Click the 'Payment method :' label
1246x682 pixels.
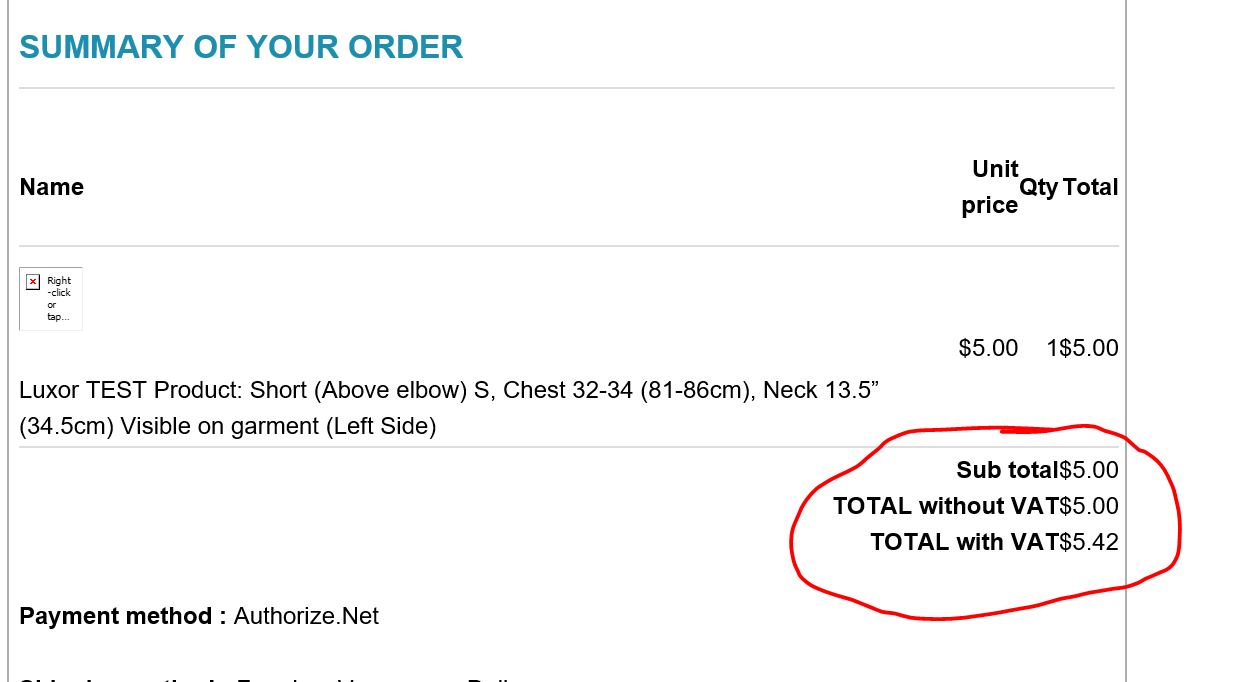[123, 616]
